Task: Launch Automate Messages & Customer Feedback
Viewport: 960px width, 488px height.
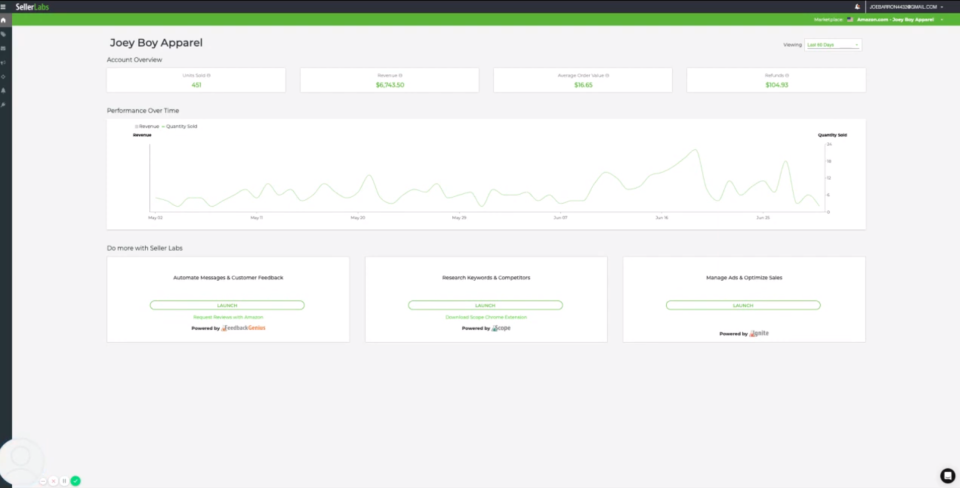Action: 227,305
